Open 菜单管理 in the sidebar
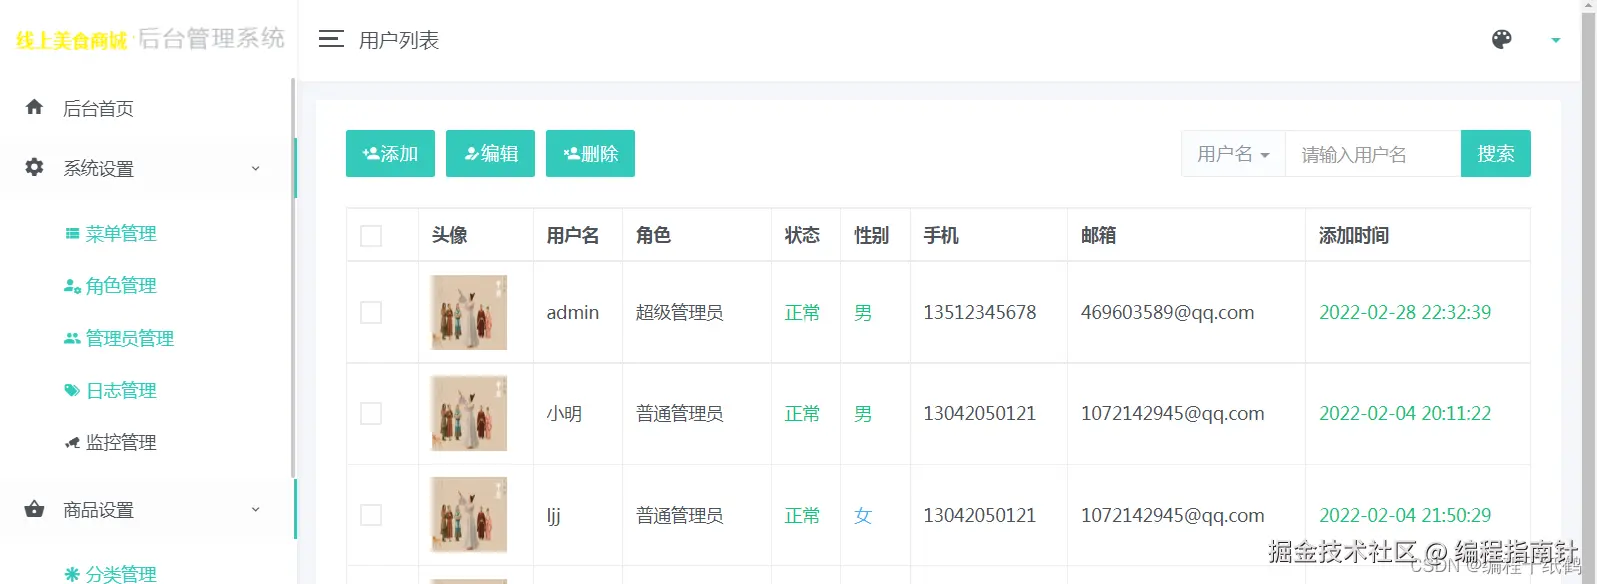 coord(121,233)
